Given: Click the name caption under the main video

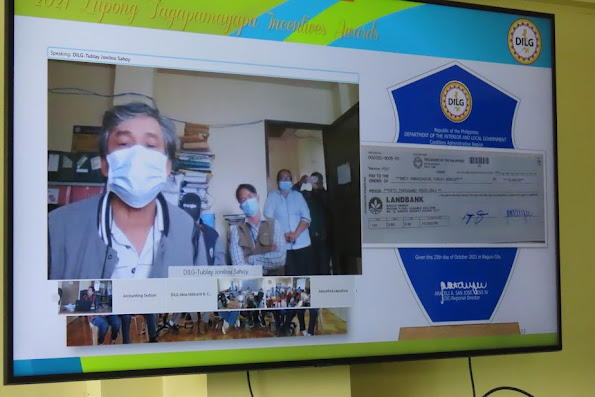Looking at the screenshot, I should pos(215,272).
